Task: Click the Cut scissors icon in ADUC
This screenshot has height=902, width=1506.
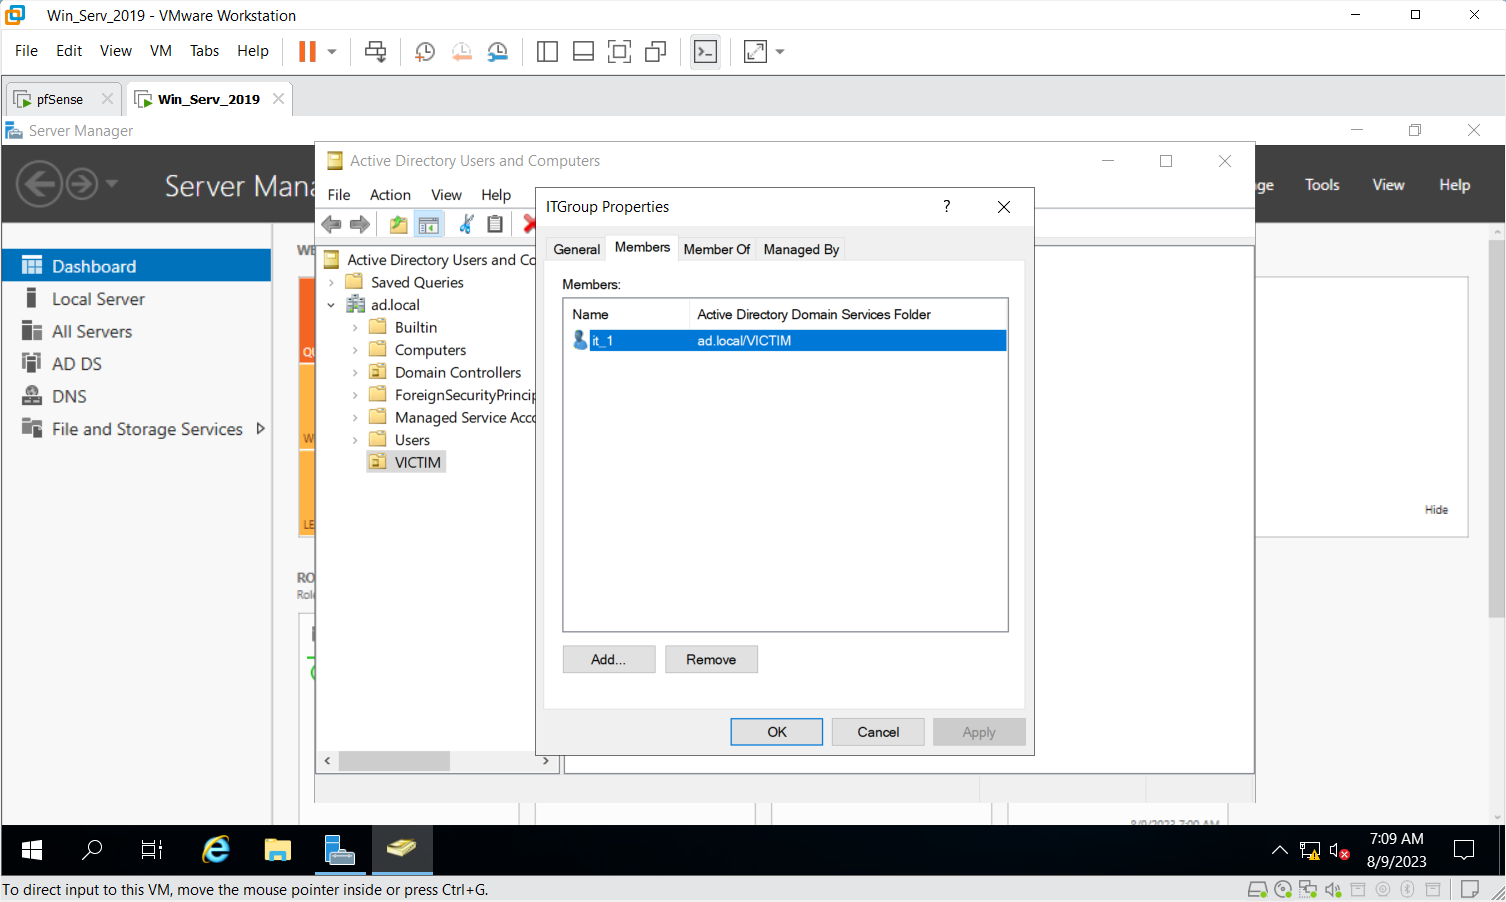Action: tap(466, 224)
